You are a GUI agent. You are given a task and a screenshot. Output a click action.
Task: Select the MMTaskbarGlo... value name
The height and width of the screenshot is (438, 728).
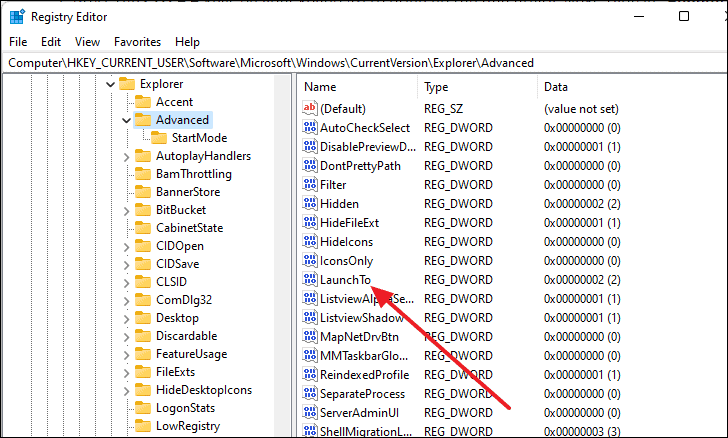coord(364,356)
